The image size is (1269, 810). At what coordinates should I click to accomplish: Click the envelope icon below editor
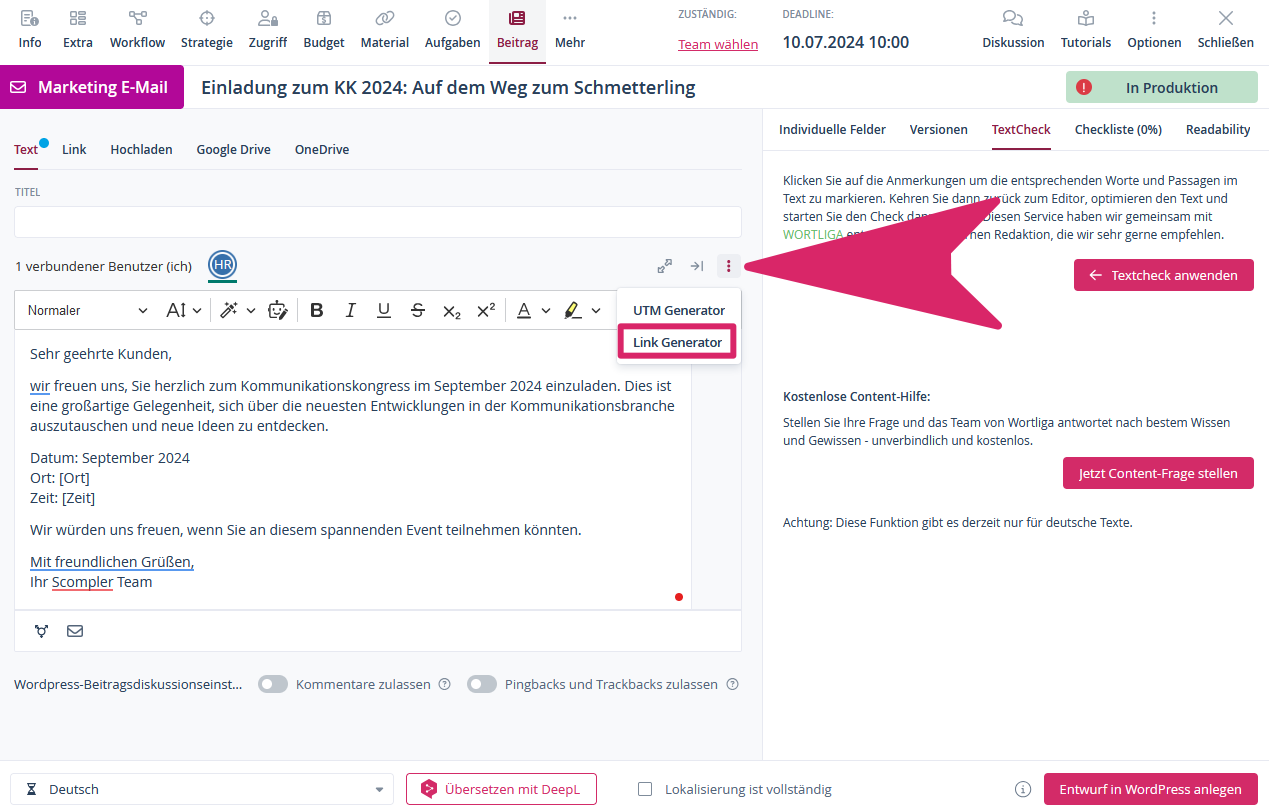tap(75, 631)
